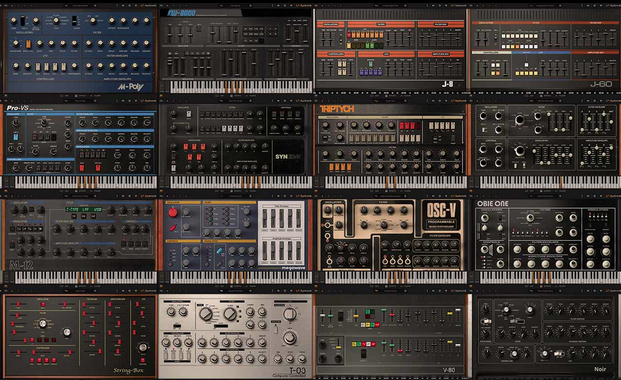Click the TRIPTYCH orange logo
Image resolution: width=621 pixels, height=380 pixels.
pyautogui.click(x=337, y=109)
